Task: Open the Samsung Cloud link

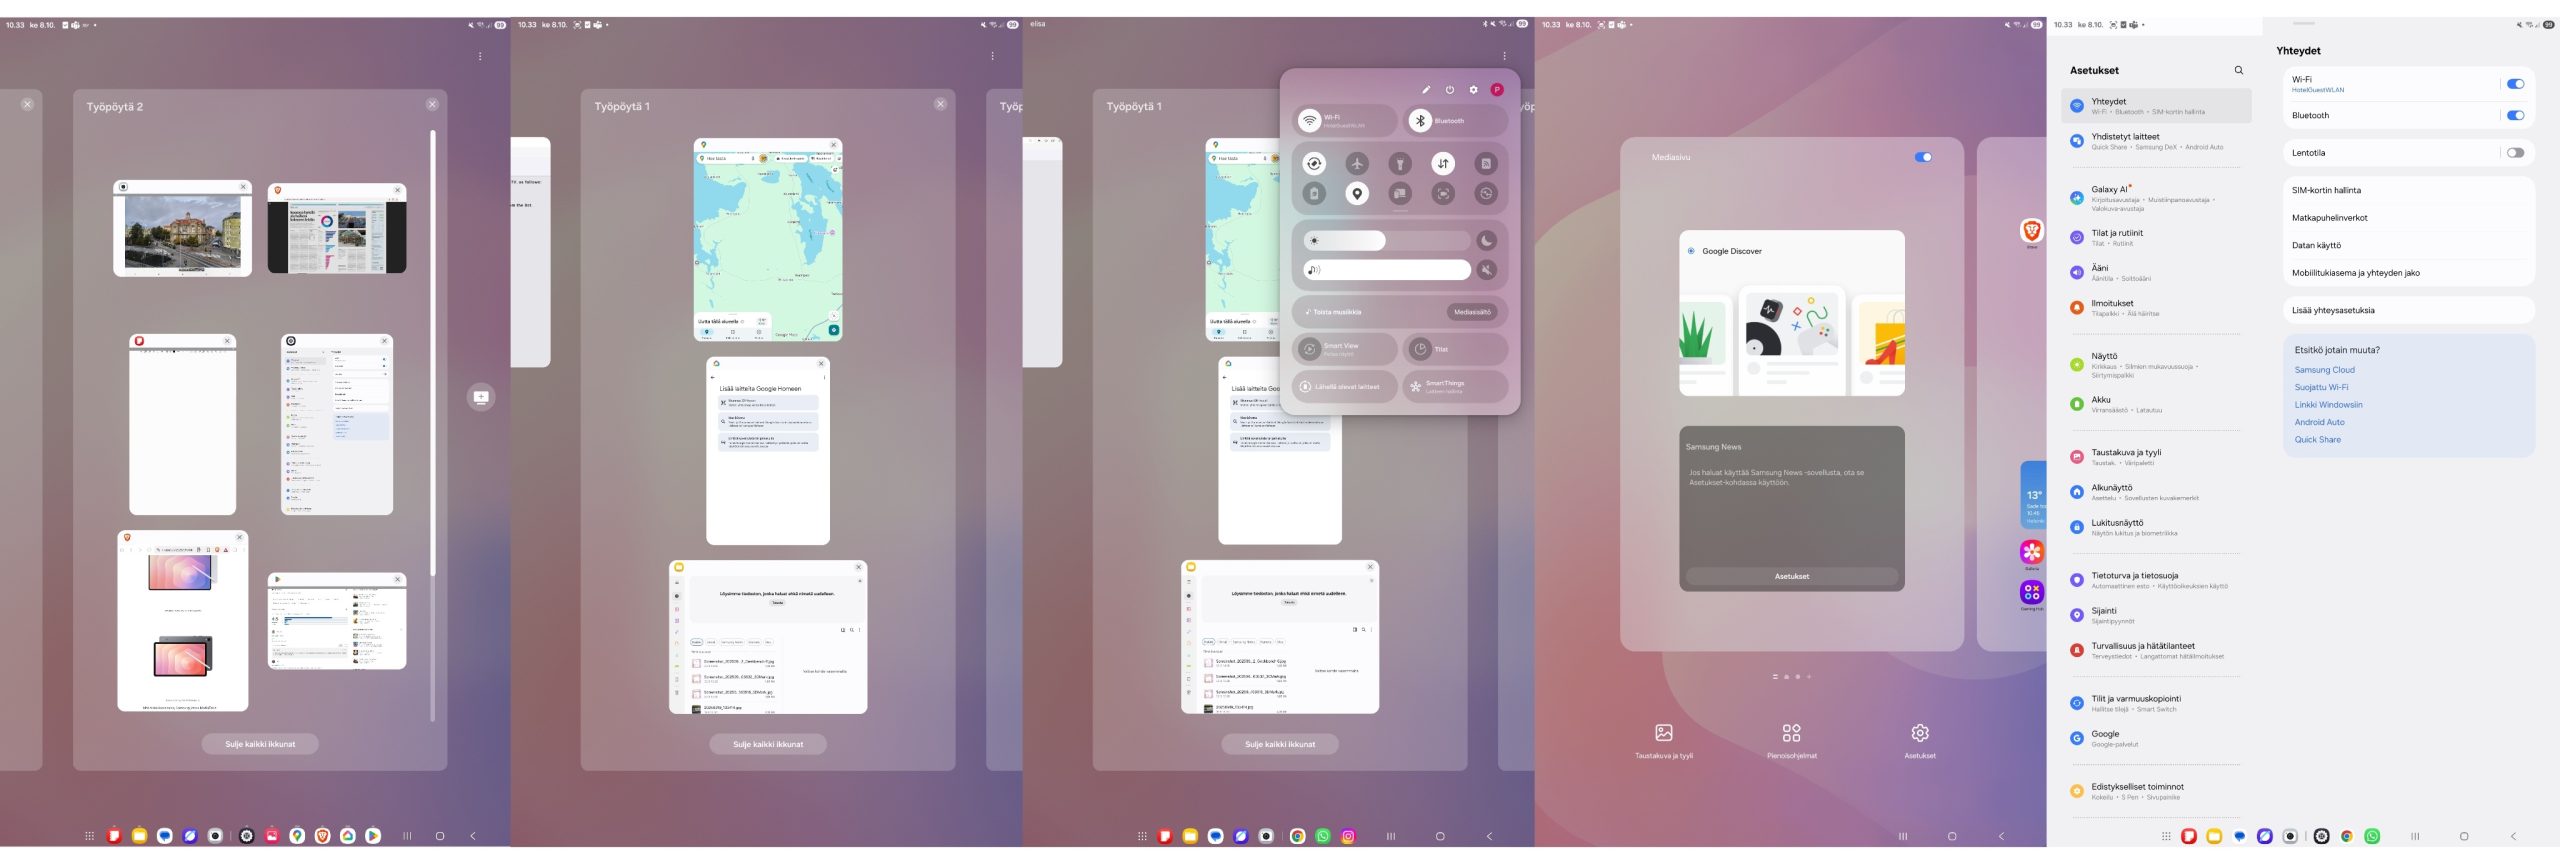Action: click(2324, 370)
